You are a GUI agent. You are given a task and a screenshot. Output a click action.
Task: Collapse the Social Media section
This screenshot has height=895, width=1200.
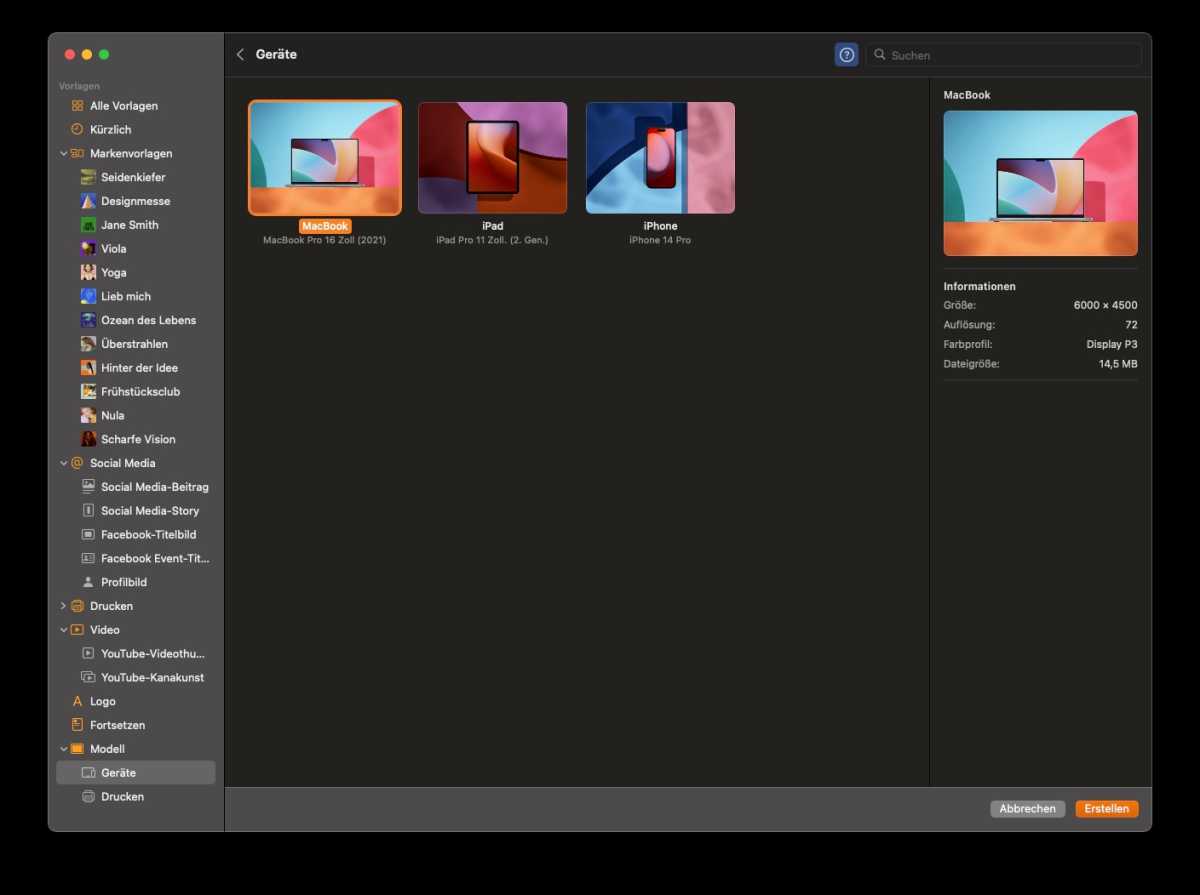[x=63, y=463]
